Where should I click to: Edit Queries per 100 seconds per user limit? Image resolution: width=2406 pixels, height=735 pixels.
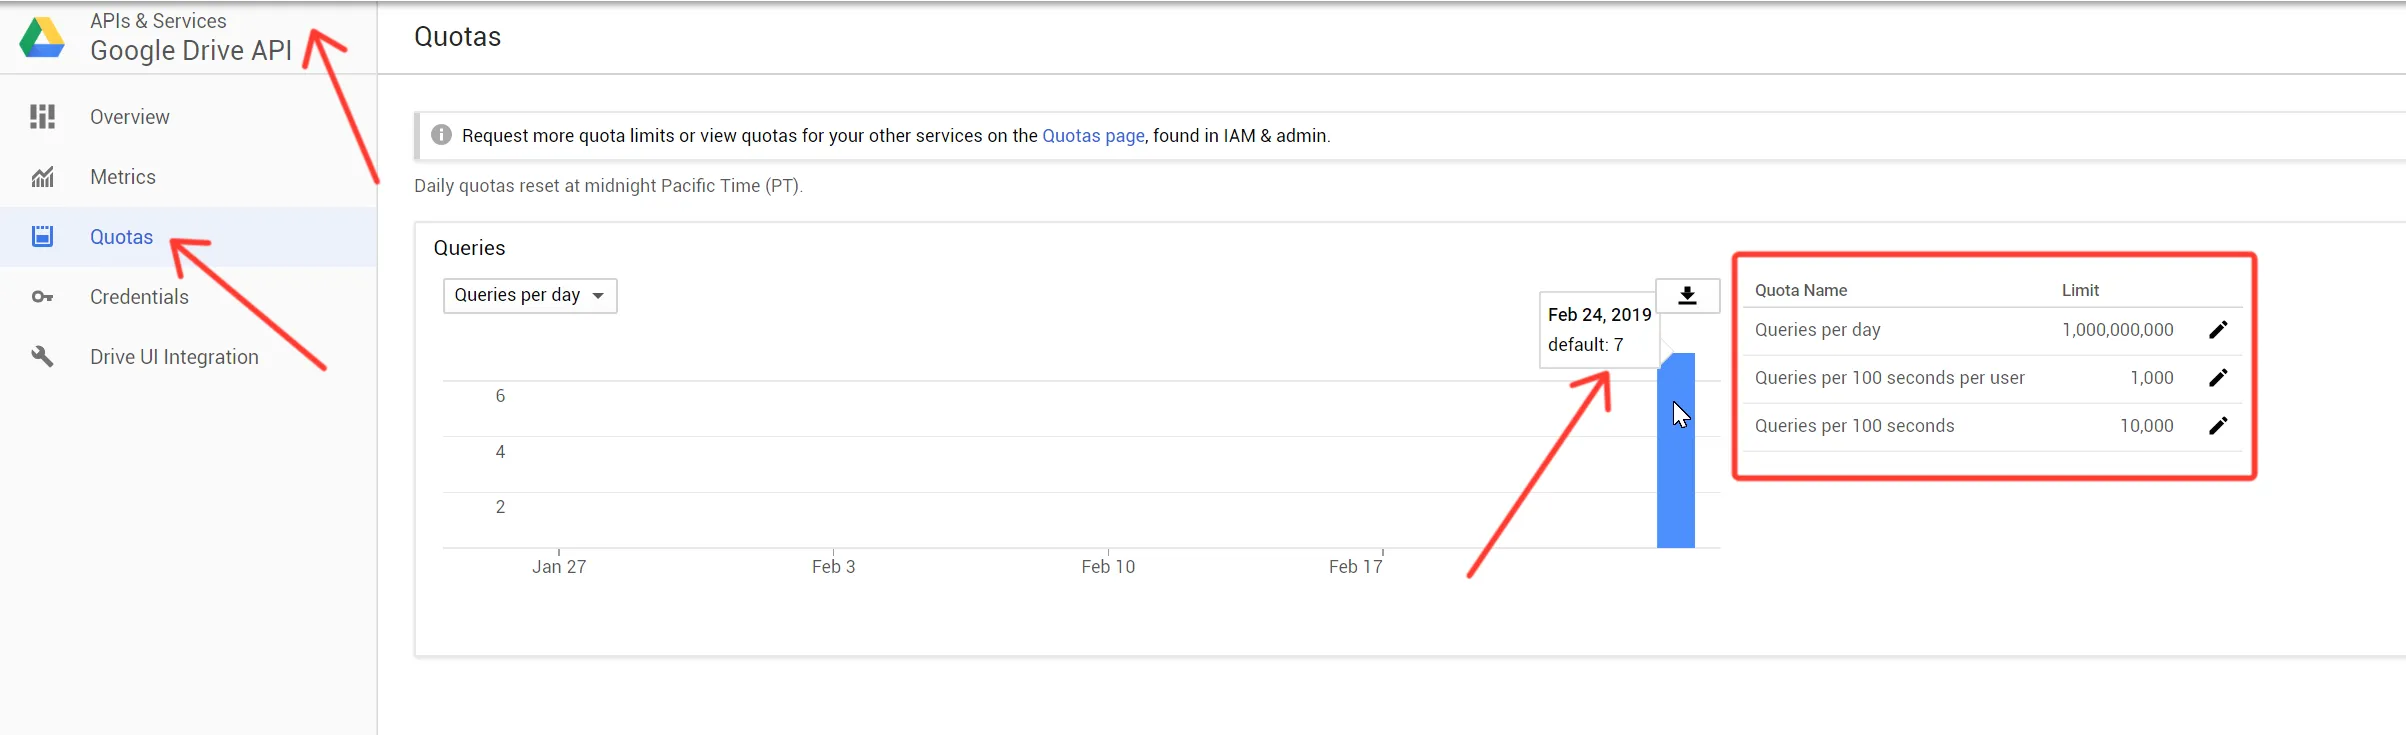point(2217,378)
